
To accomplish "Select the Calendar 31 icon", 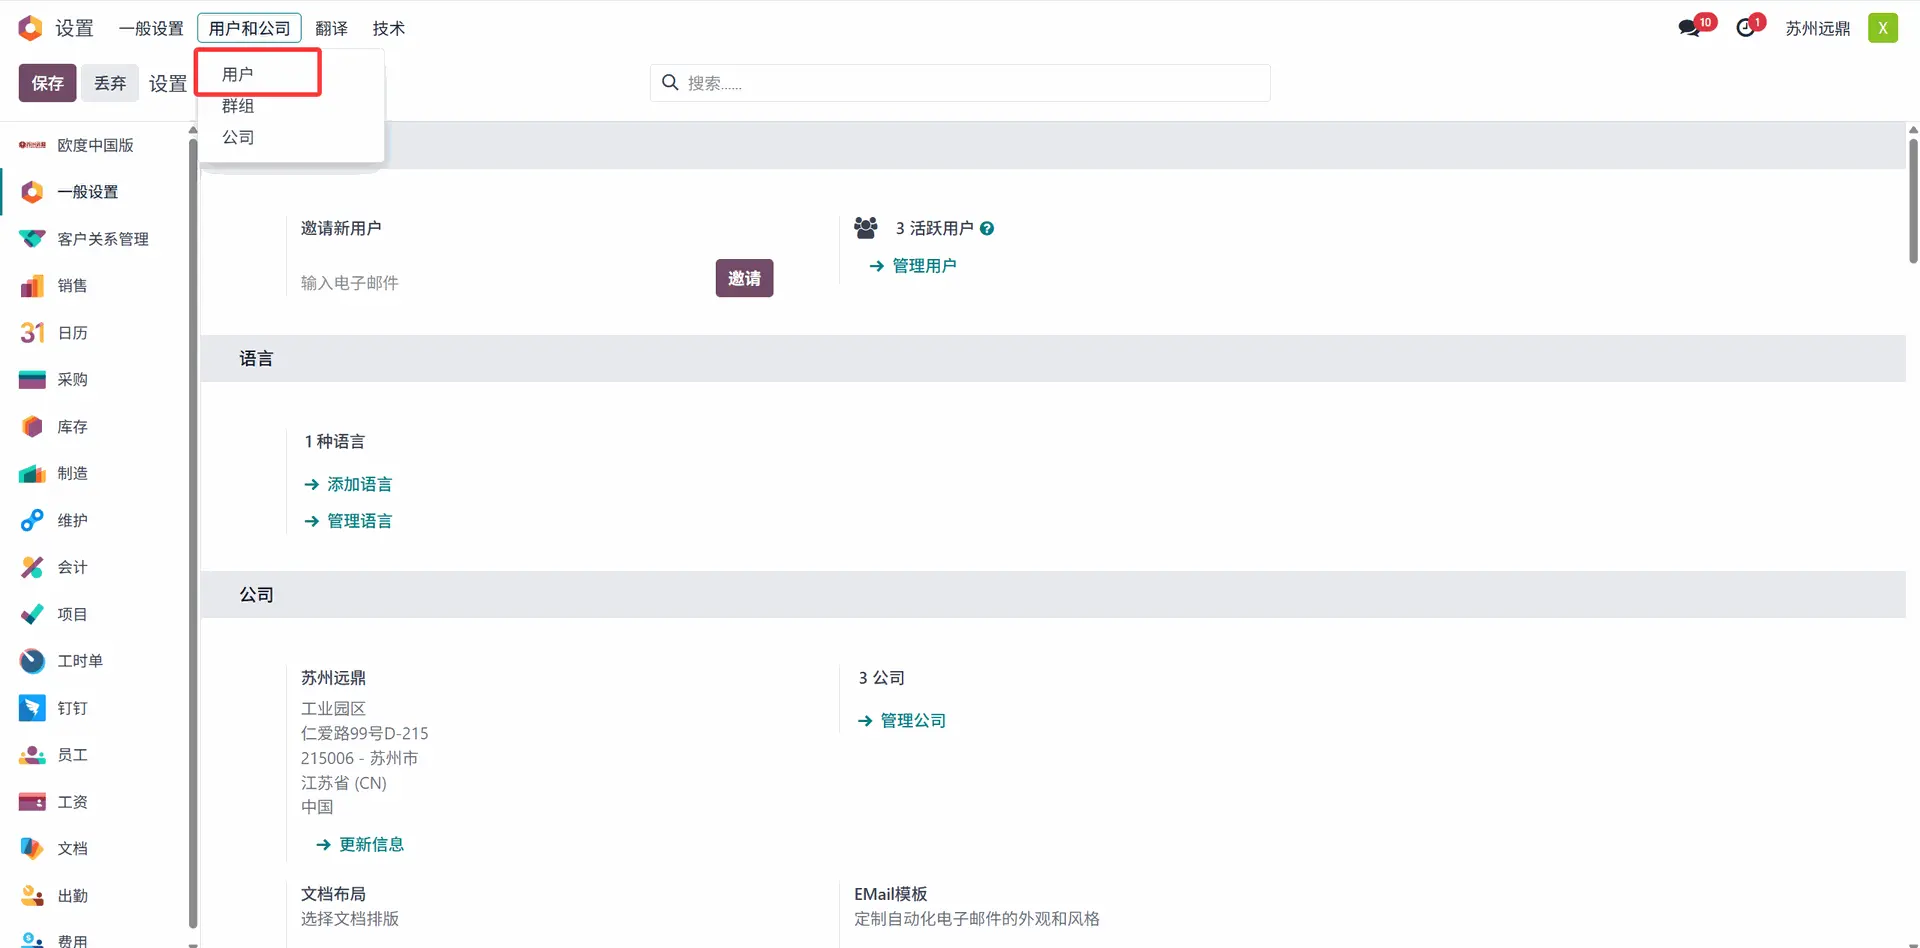I will point(32,333).
